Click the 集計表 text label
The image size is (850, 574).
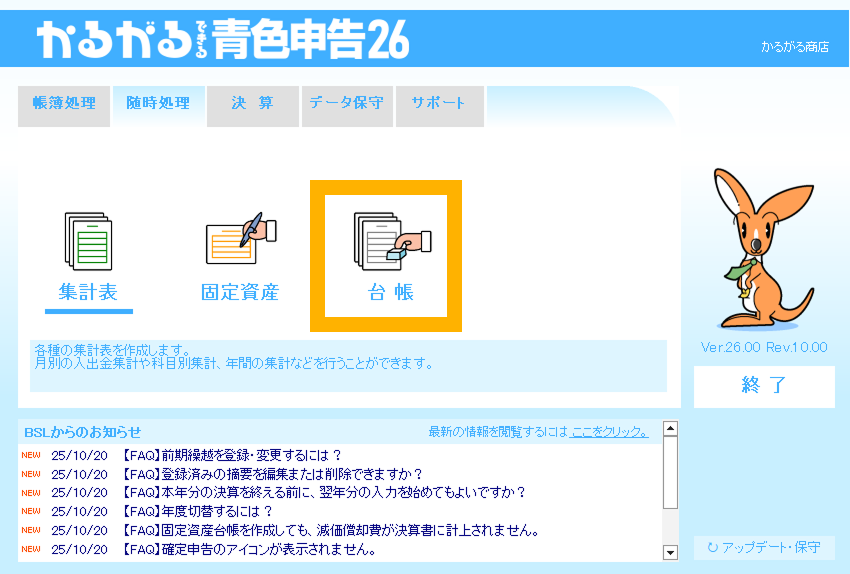point(88,293)
